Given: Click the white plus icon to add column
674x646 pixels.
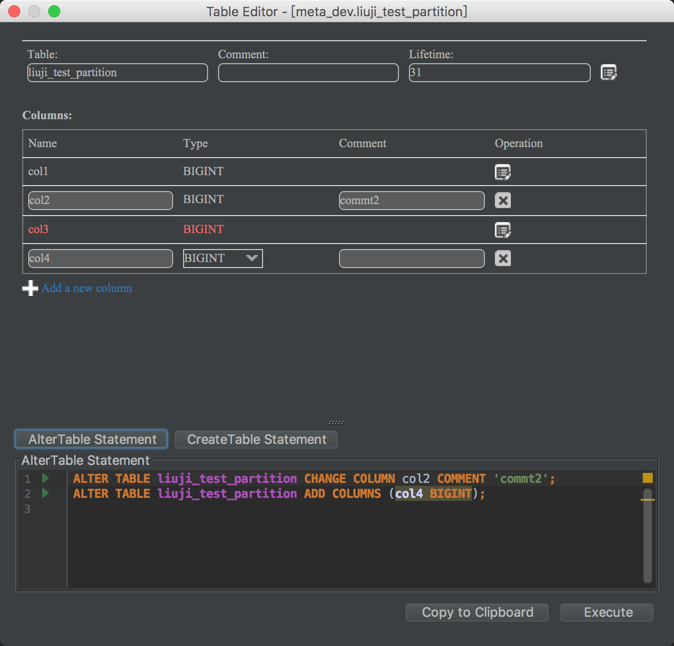Looking at the screenshot, I should click(x=30, y=288).
